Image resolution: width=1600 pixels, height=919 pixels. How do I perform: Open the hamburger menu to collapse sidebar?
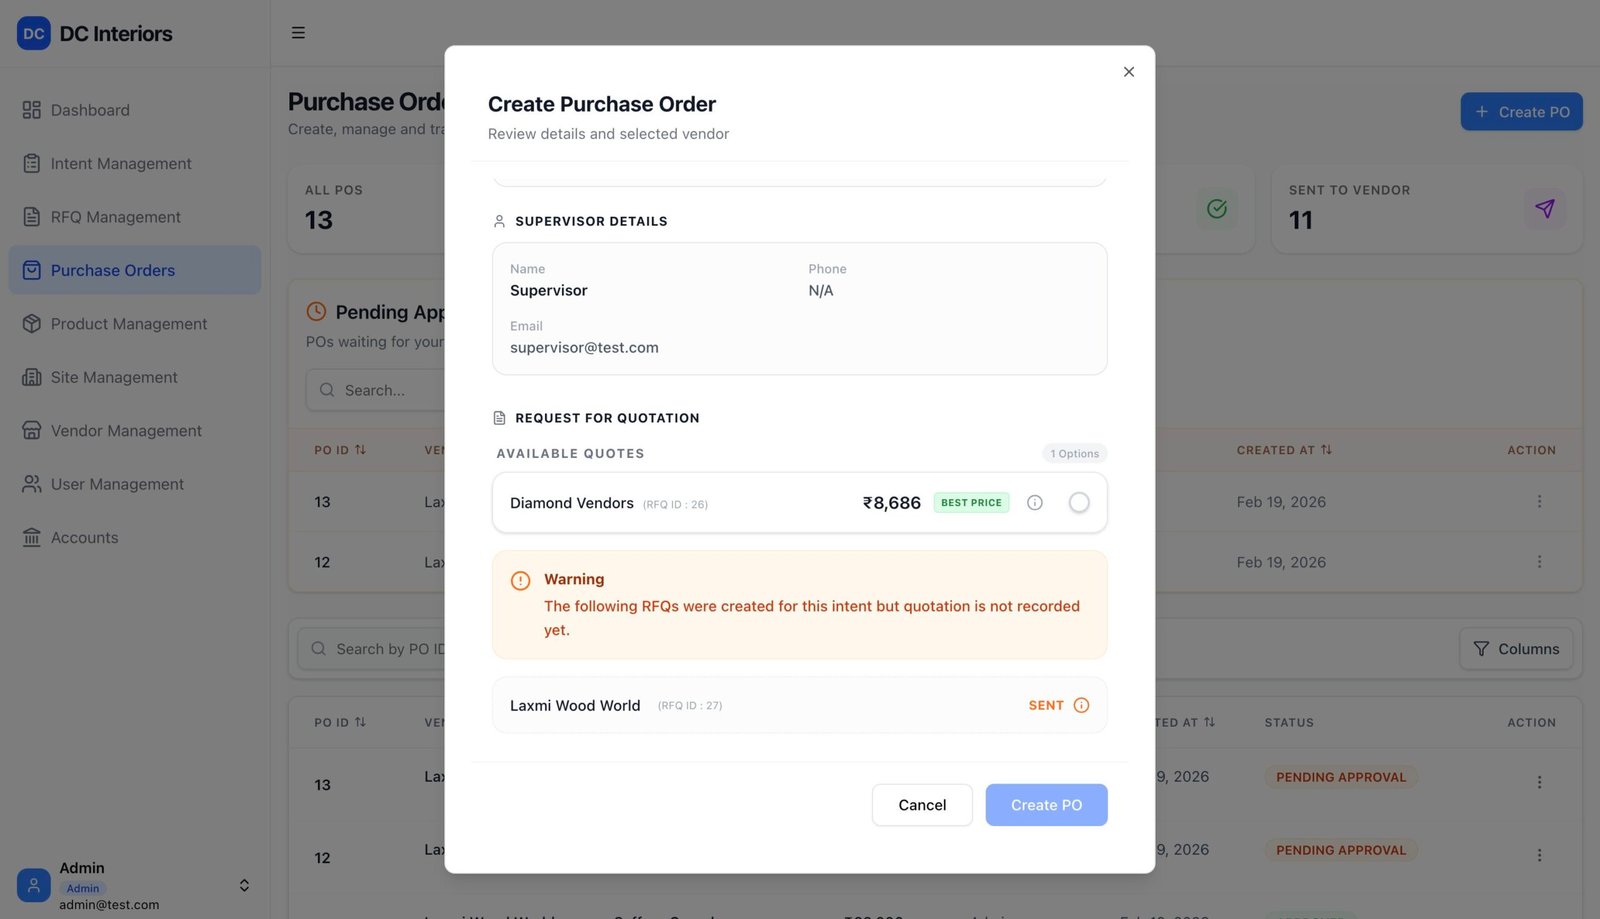pos(298,31)
